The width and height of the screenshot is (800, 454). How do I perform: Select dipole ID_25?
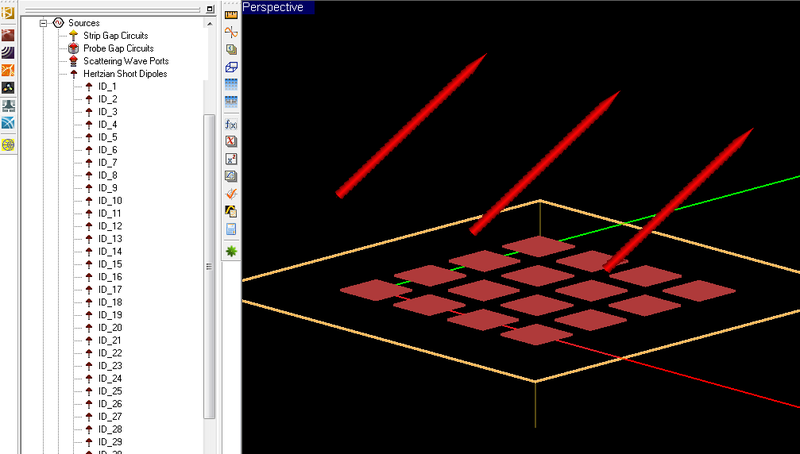pos(110,391)
